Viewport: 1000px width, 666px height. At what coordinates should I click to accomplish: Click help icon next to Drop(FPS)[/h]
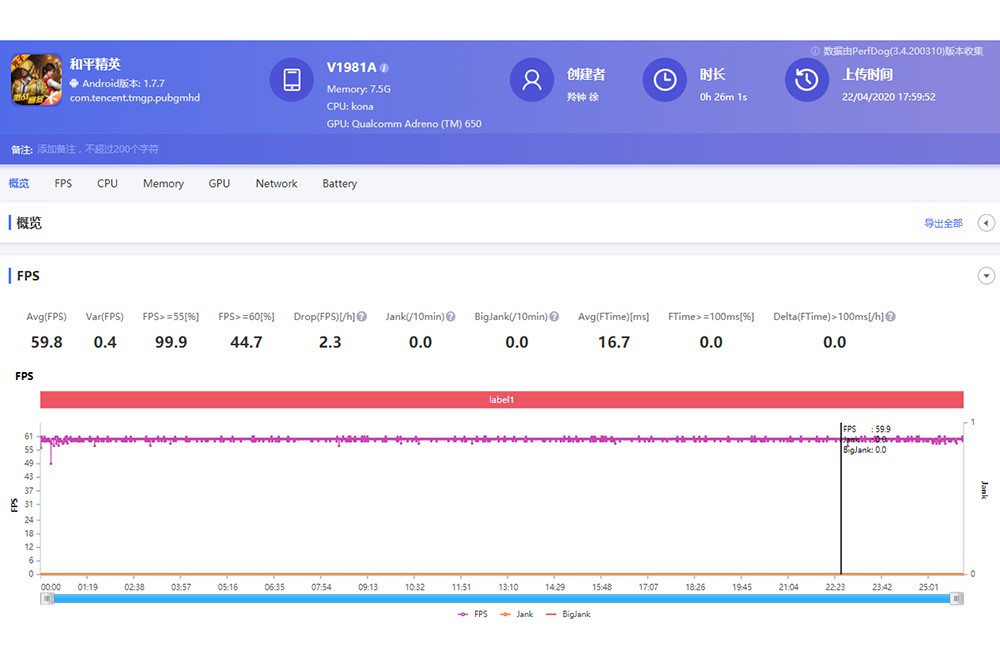362,316
